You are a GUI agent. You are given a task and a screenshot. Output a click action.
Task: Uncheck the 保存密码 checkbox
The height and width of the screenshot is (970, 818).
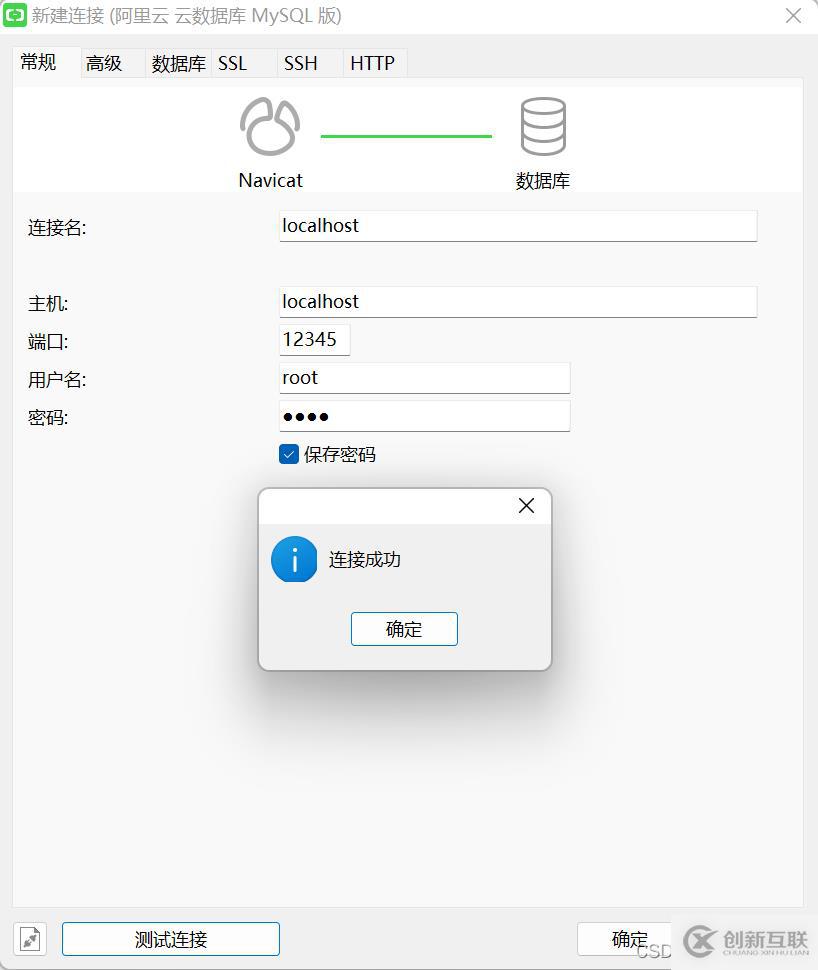289,454
